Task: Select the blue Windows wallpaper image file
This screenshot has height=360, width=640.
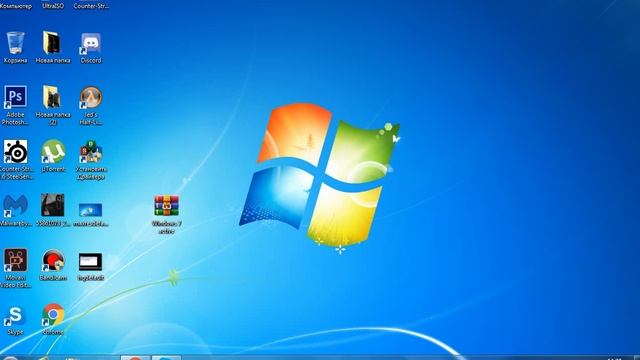Action: pyautogui.click(x=91, y=210)
